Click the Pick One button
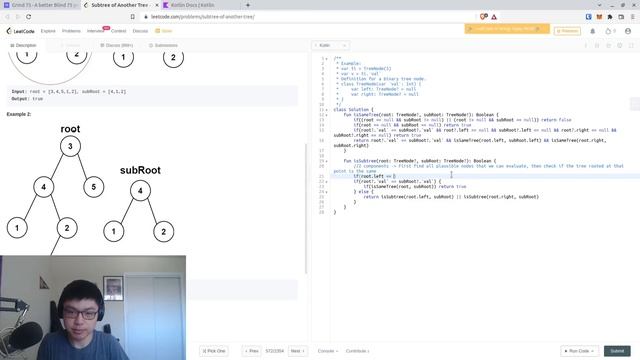This screenshot has height=360, width=640. (214, 351)
